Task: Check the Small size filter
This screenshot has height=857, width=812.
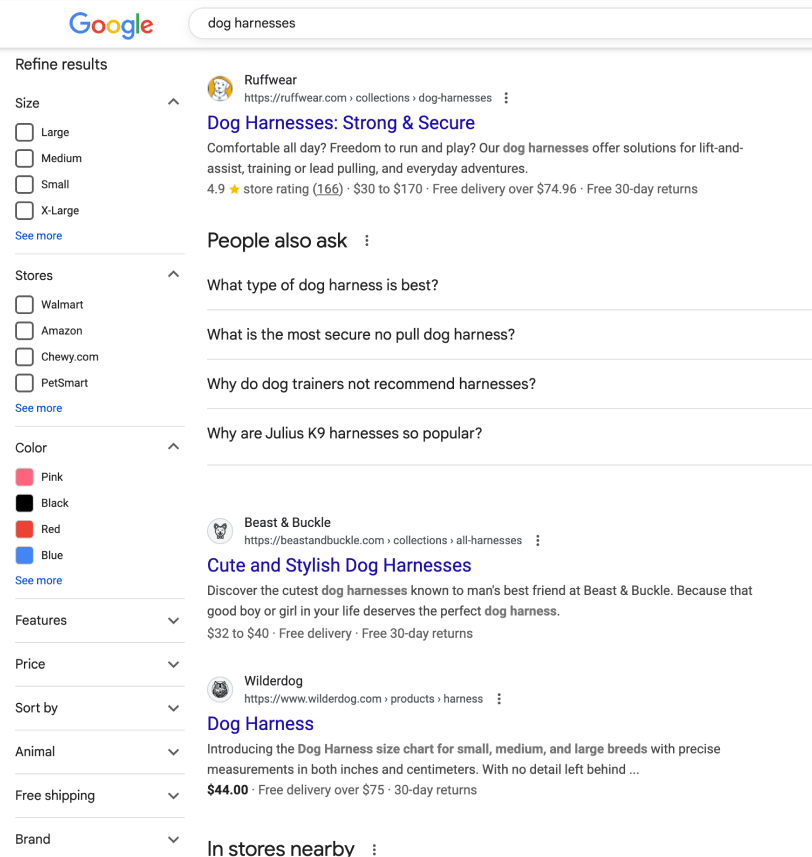Action: coord(25,185)
